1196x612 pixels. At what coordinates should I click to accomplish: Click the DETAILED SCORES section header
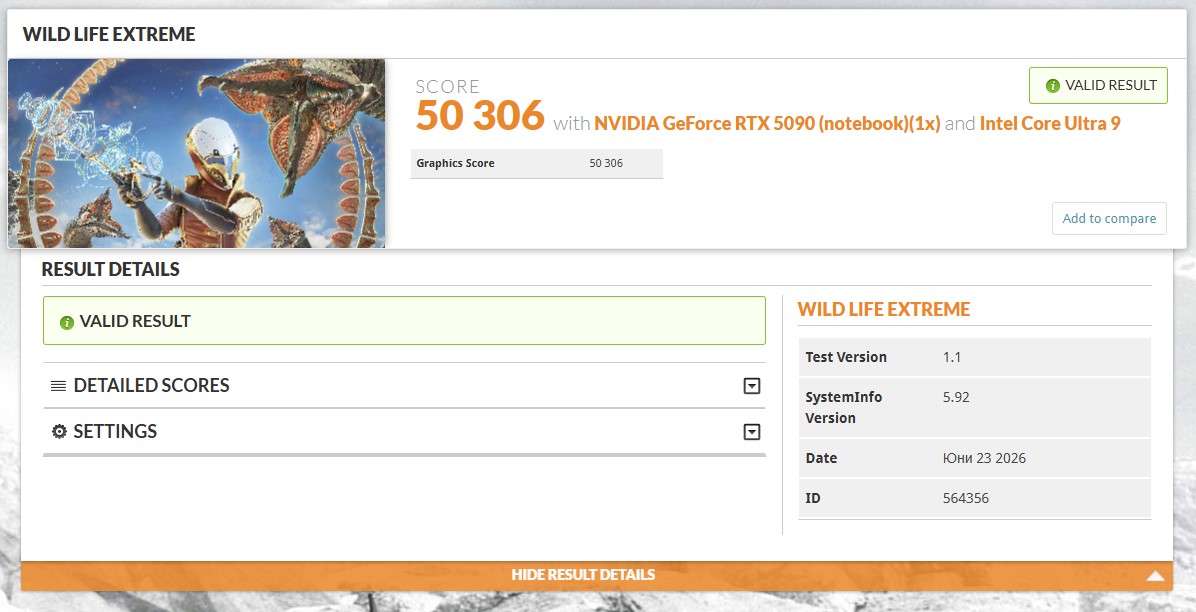coord(404,385)
